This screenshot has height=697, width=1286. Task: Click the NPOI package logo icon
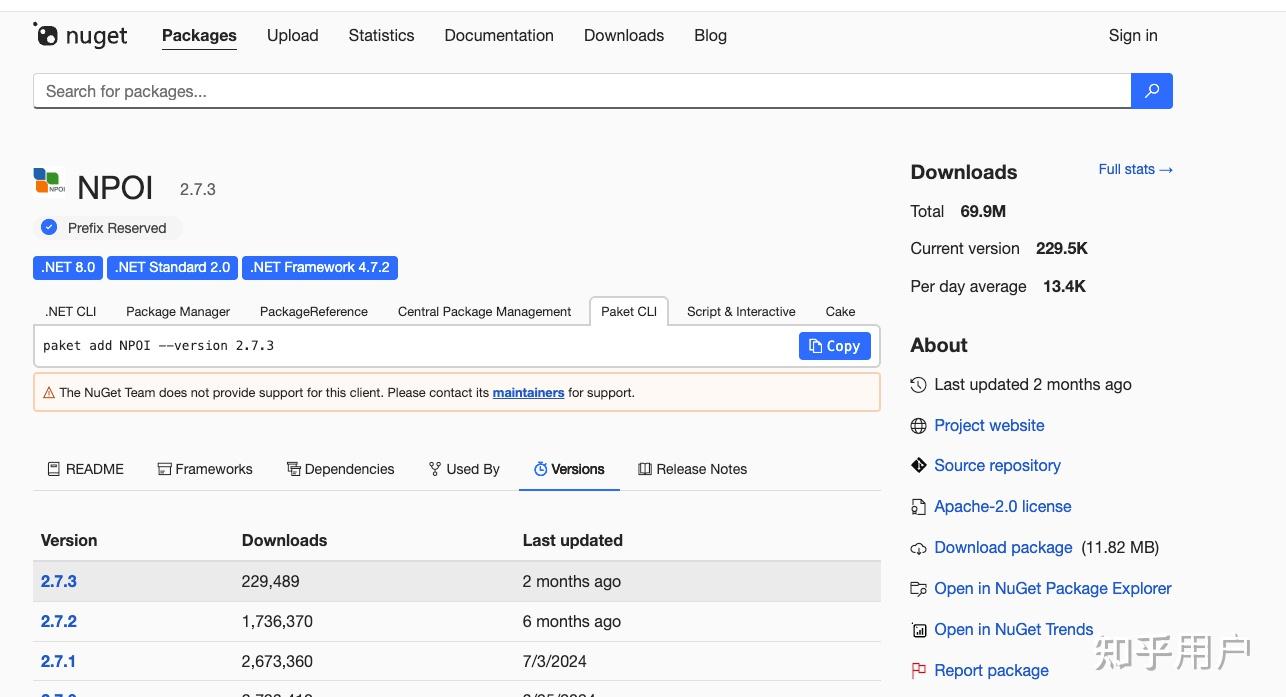tap(49, 183)
